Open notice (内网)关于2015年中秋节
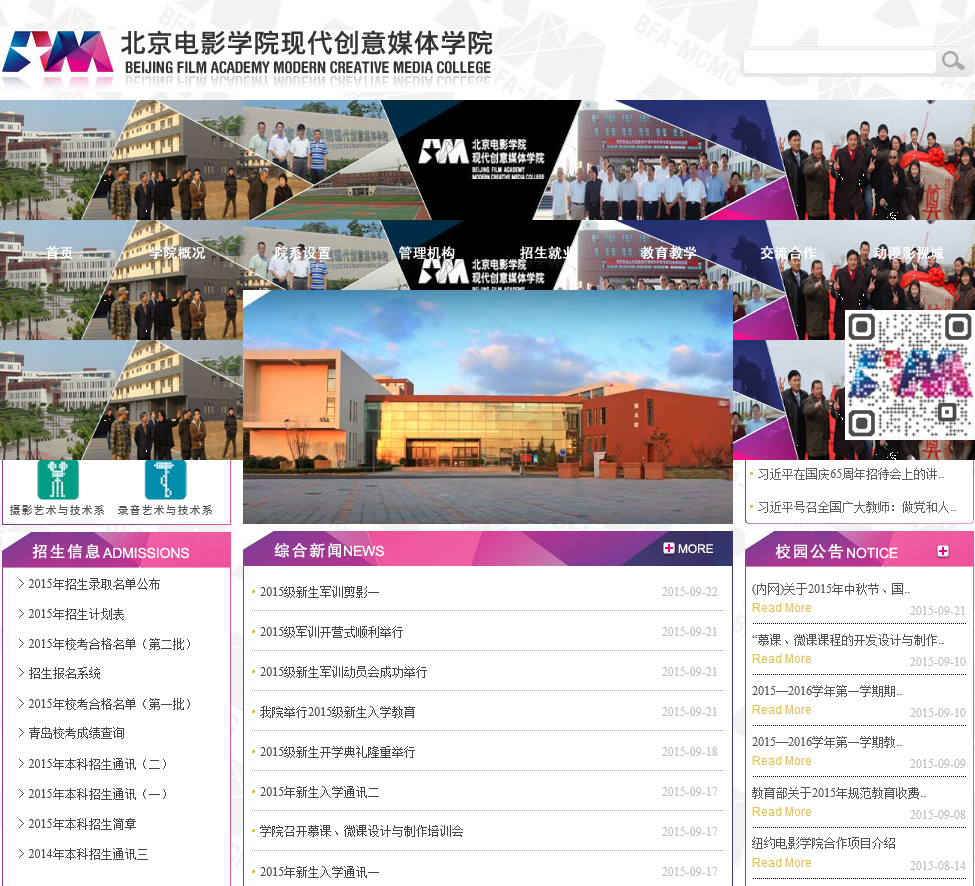This screenshot has width=975, height=886. (831, 589)
